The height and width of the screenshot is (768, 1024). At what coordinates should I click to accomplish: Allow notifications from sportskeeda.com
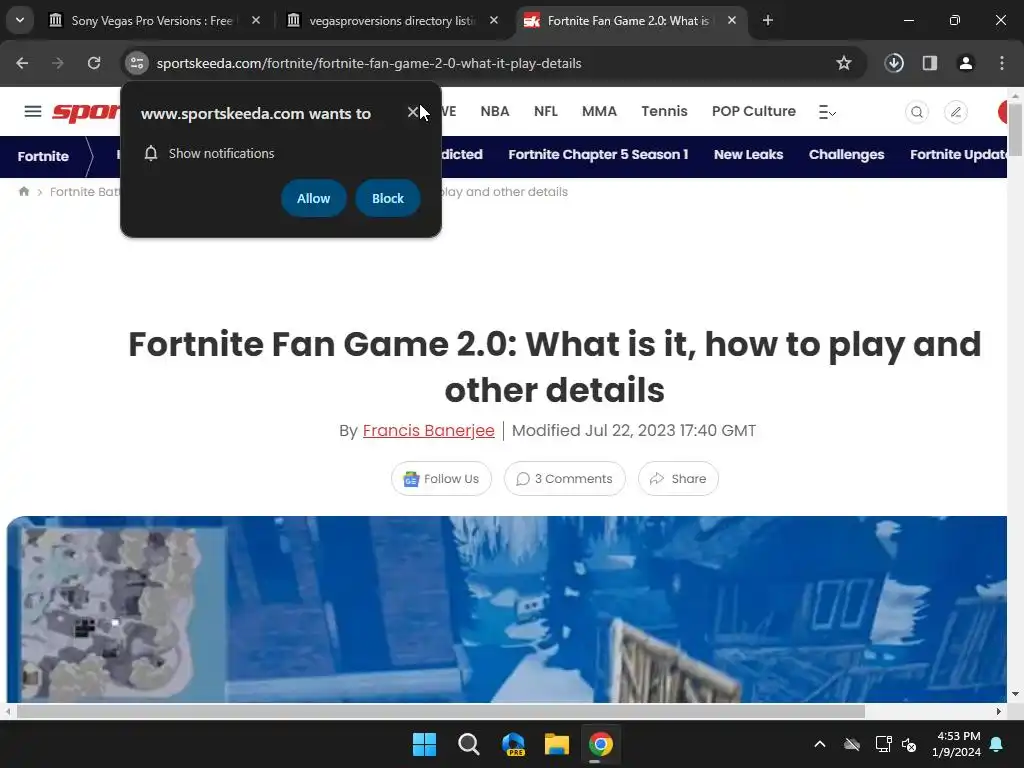tap(313, 198)
